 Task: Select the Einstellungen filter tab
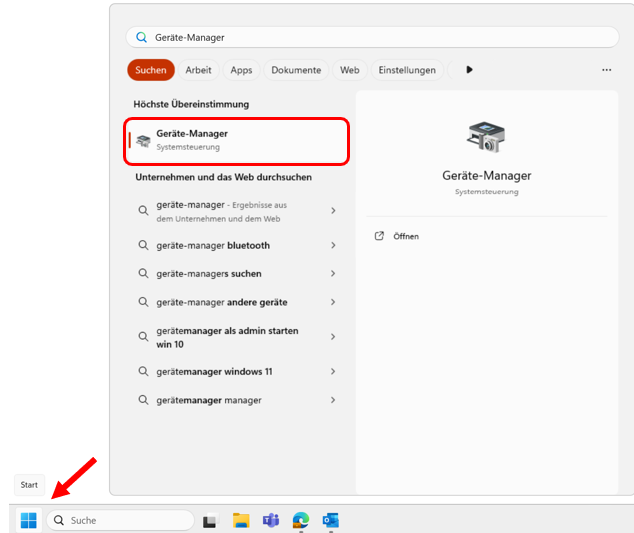point(406,70)
